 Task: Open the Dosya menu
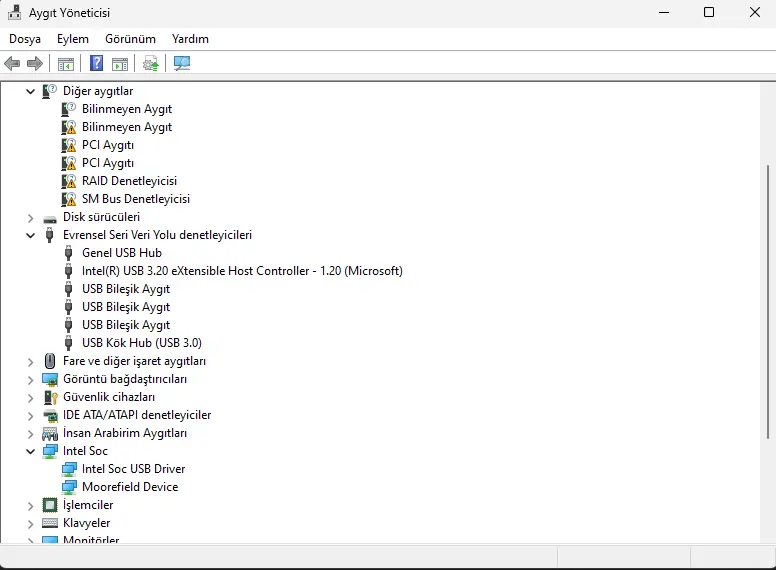[25, 39]
